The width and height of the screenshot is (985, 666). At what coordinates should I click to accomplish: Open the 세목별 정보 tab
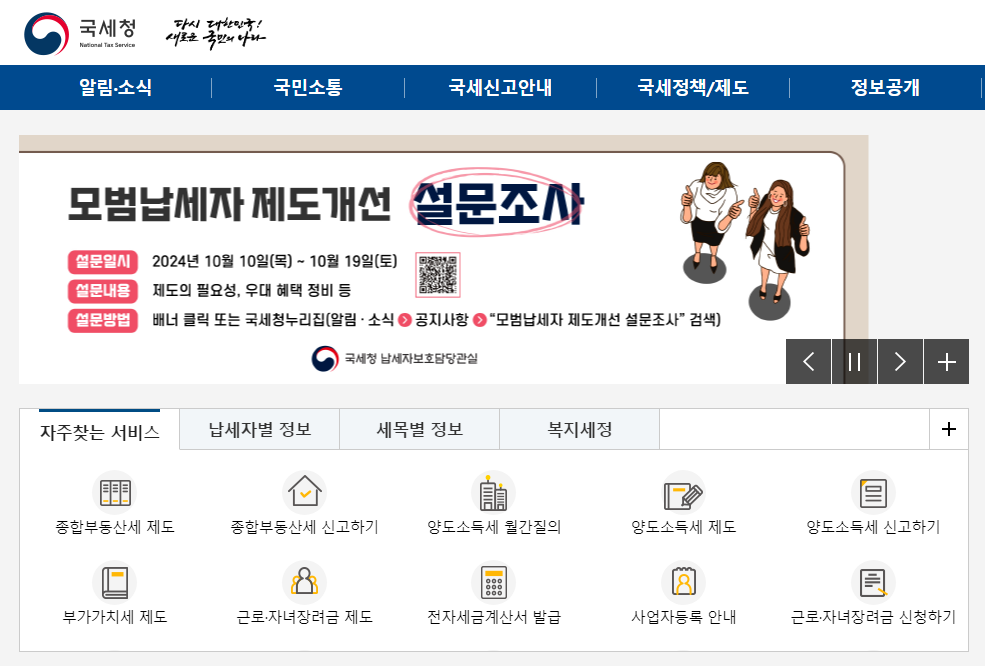click(x=420, y=428)
